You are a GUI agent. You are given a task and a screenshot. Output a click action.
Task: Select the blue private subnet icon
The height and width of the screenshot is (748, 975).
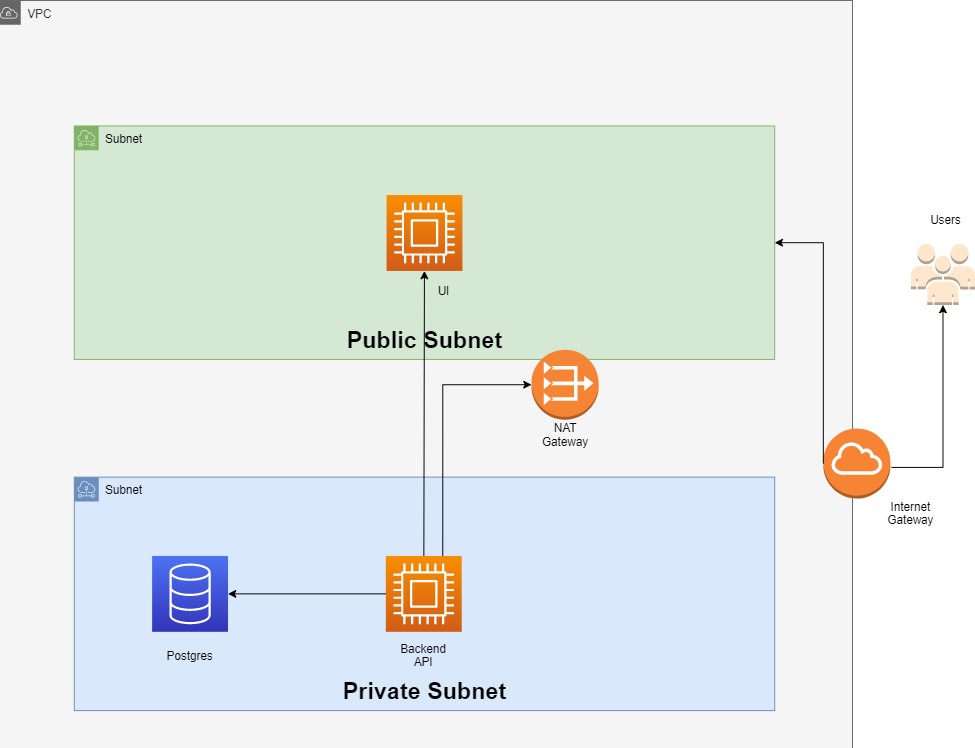(x=86, y=489)
